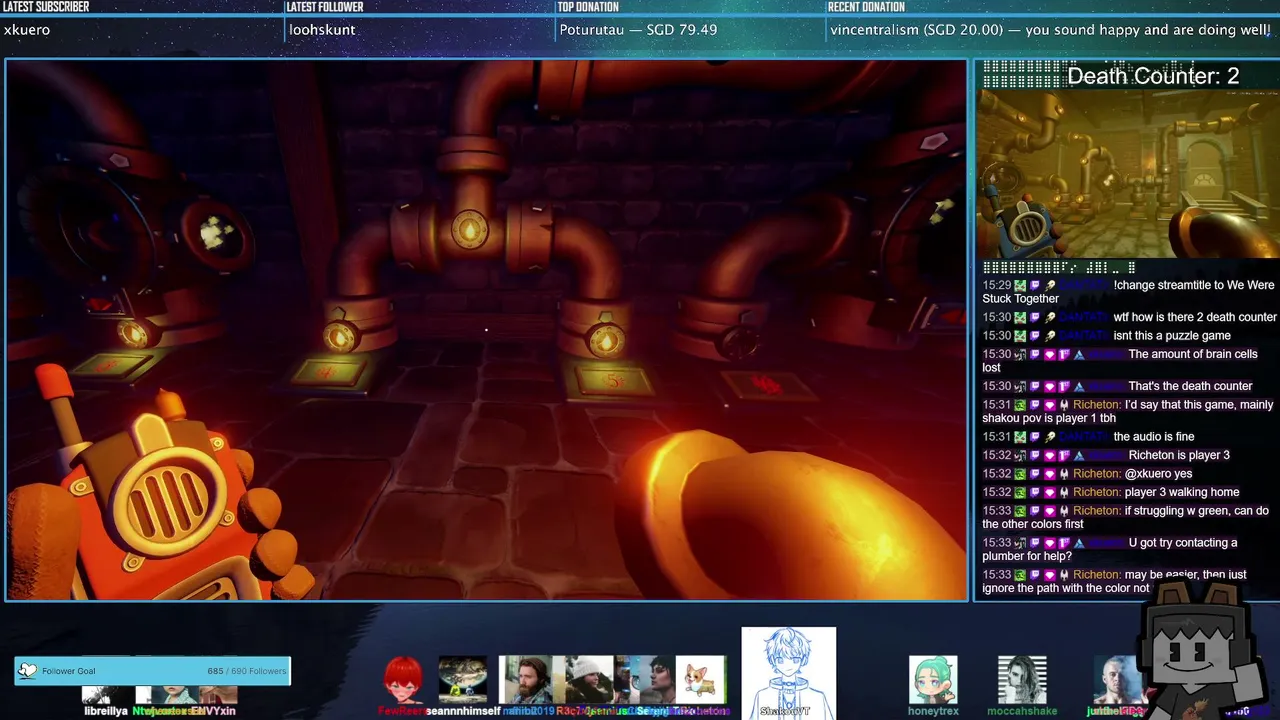Click 'The amount of brain cells lost' message
This screenshot has height=720, width=1280.
pos(1120,361)
